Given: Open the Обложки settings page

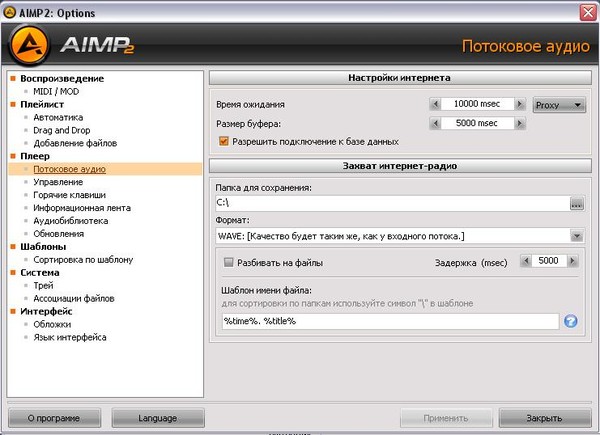Looking at the screenshot, I should 52,324.
